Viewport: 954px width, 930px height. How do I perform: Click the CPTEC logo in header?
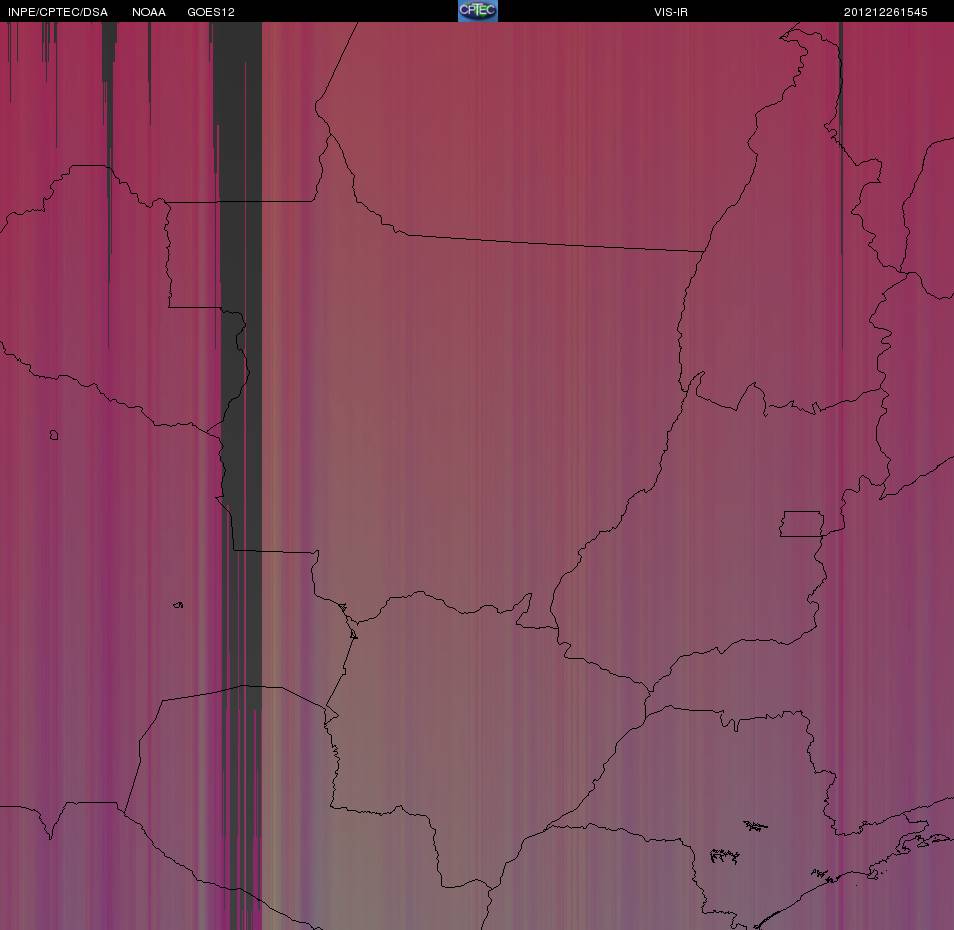click(478, 11)
